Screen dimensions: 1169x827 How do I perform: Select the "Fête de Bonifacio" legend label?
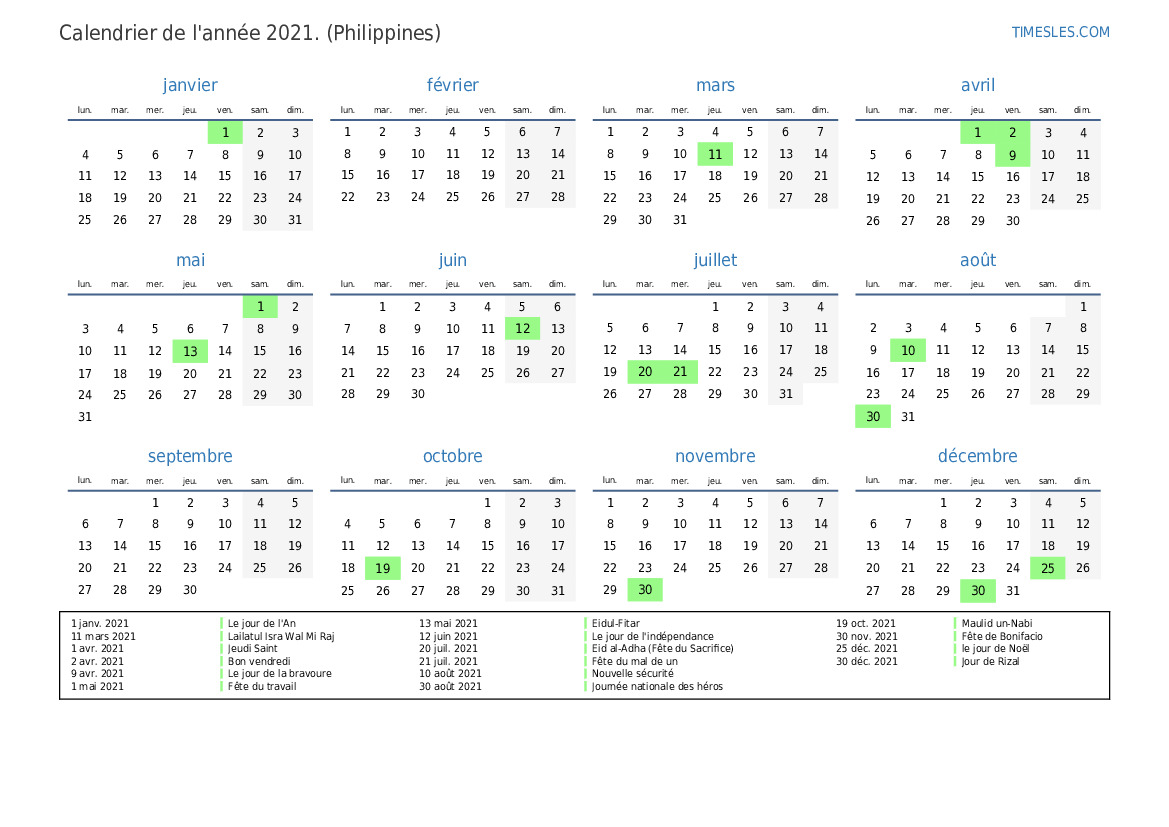click(x=1002, y=636)
